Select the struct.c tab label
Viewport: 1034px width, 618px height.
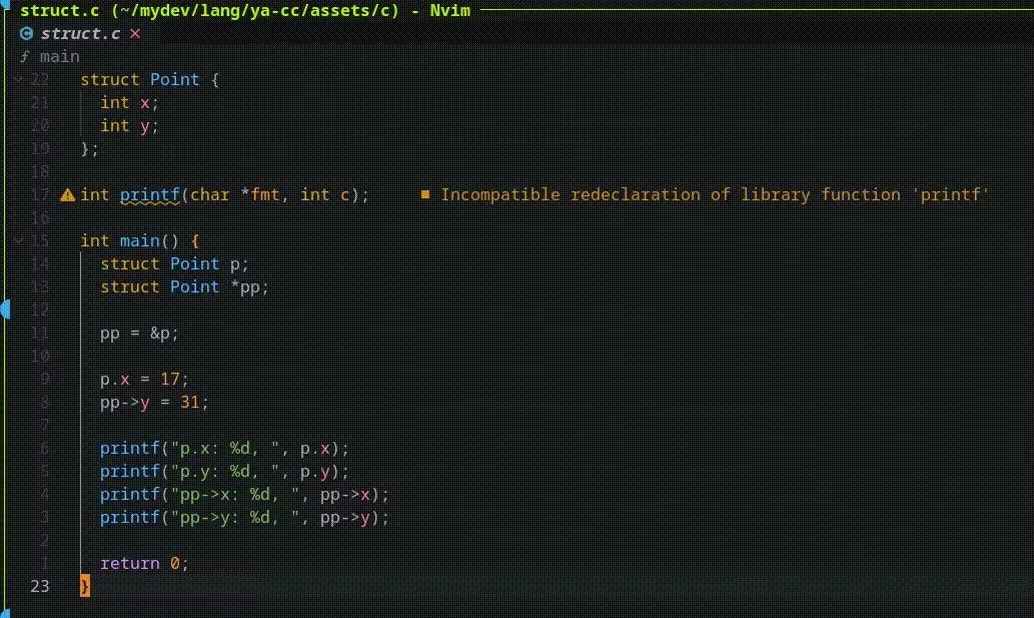pyautogui.click(x=80, y=34)
